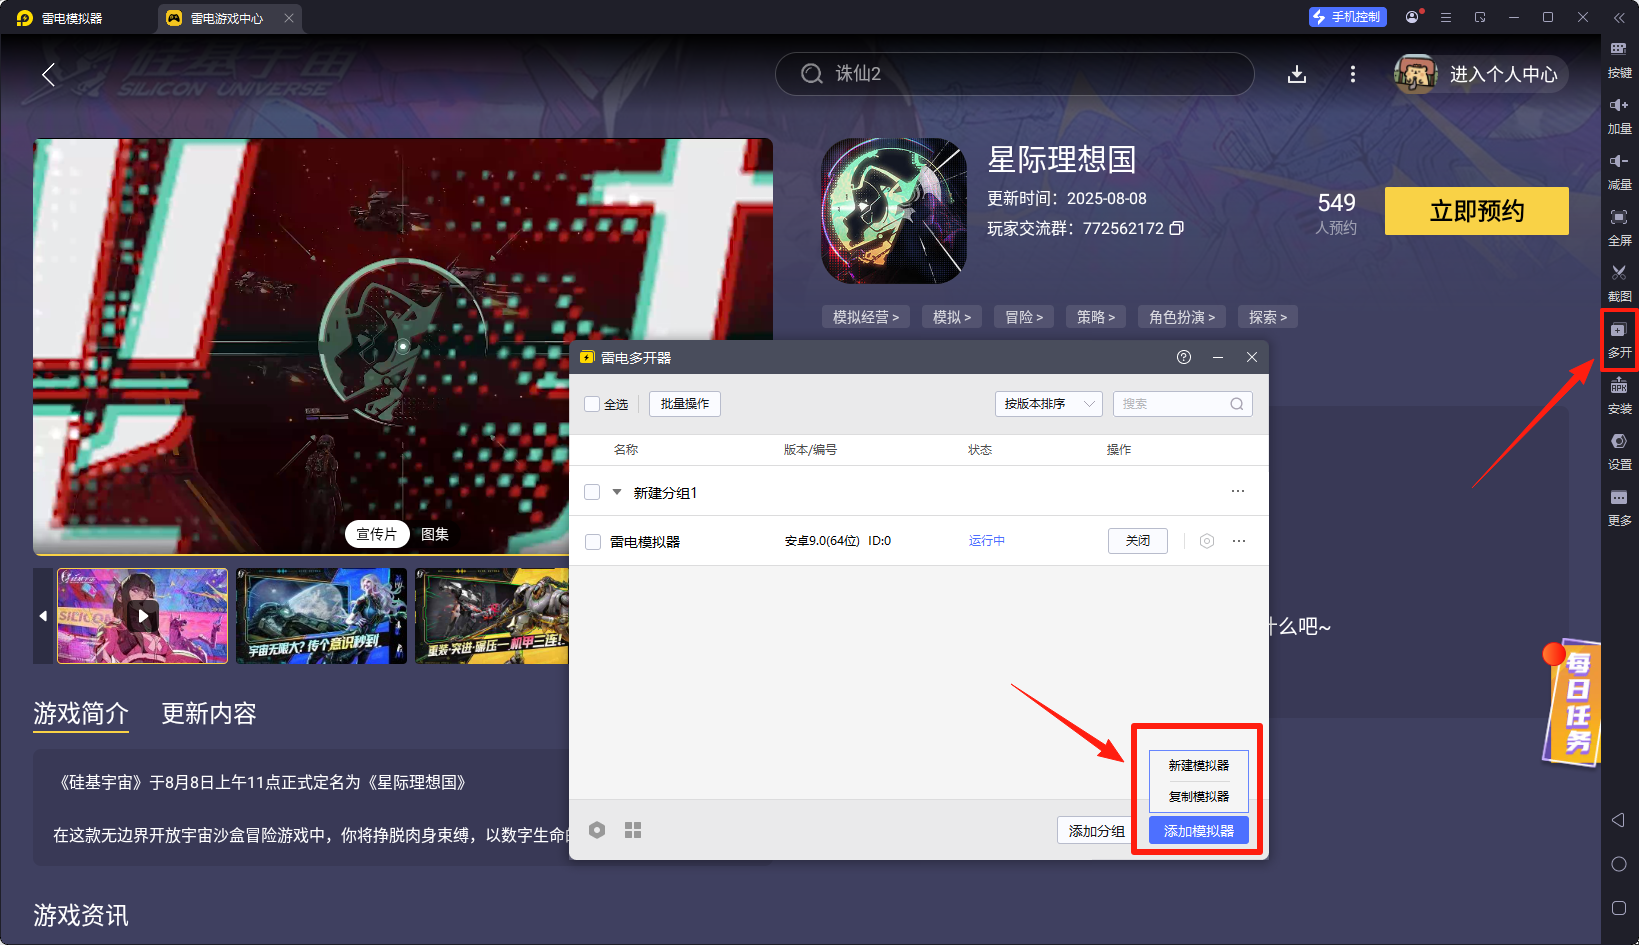This screenshot has width=1639, height=945.
Task: Open help in 雷电多开器 window
Action: pyautogui.click(x=1184, y=357)
